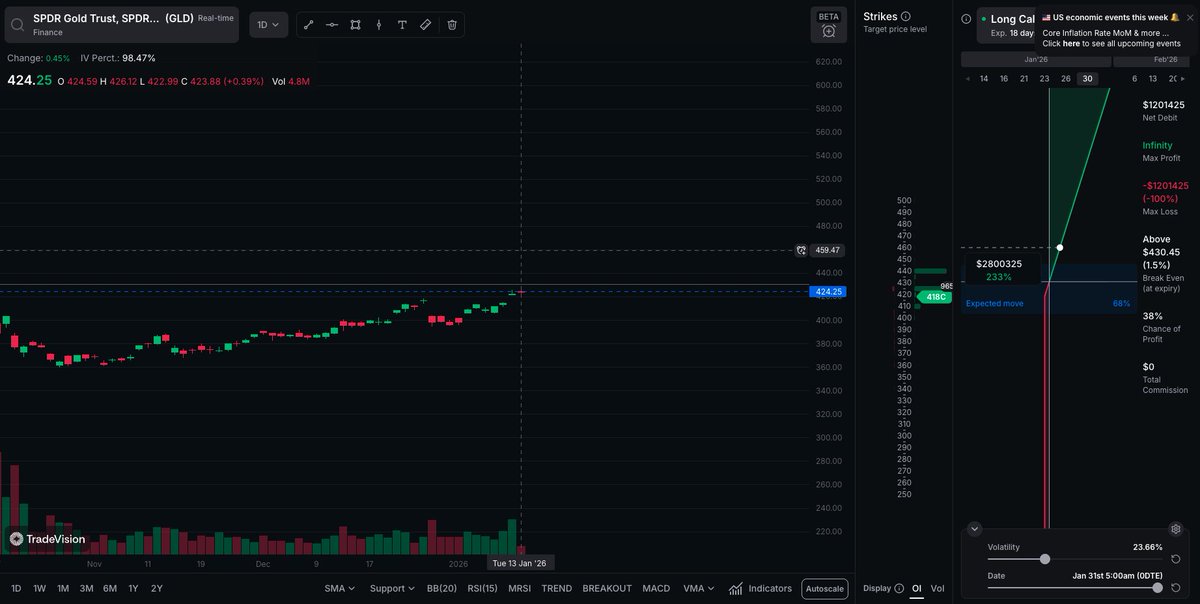
Task: Delete drawings with the trash icon
Action: (x=452, y=25)
